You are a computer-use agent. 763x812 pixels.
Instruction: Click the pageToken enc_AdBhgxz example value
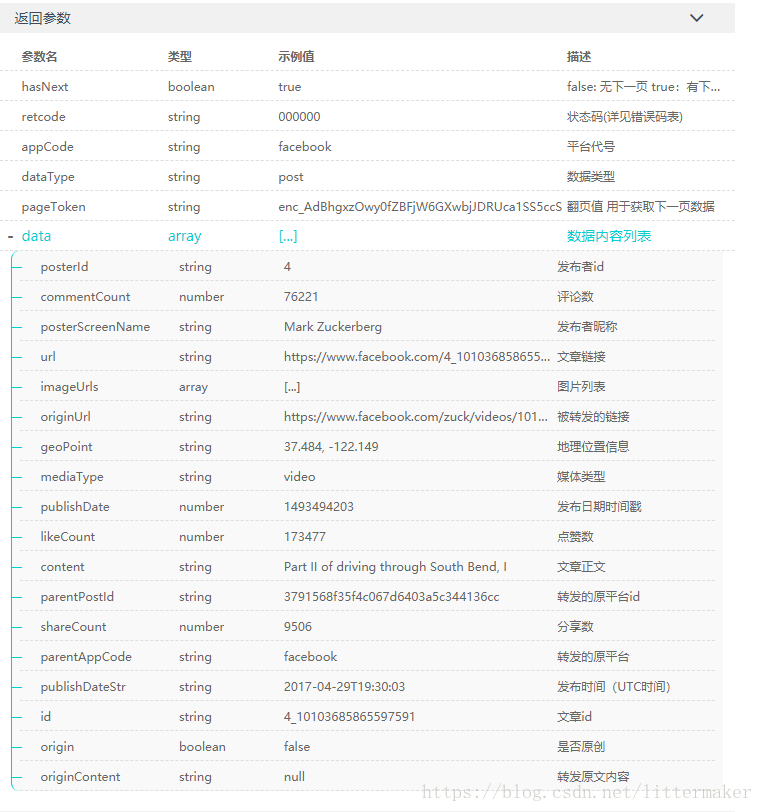(x=420, y=207)
